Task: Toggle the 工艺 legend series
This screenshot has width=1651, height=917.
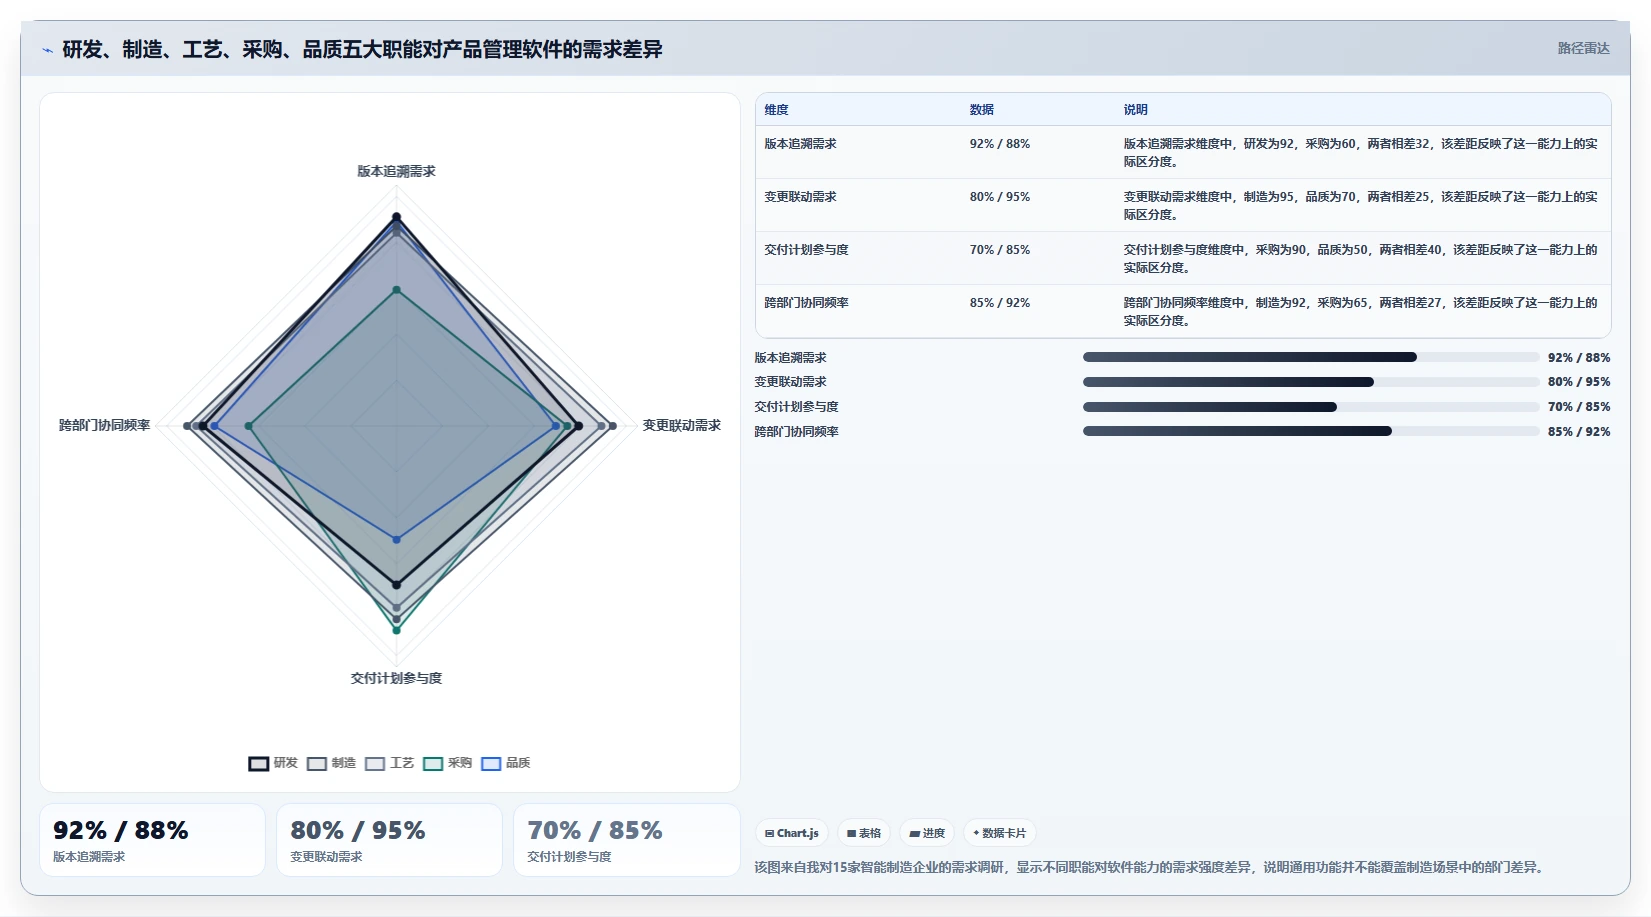Action: 389,763
